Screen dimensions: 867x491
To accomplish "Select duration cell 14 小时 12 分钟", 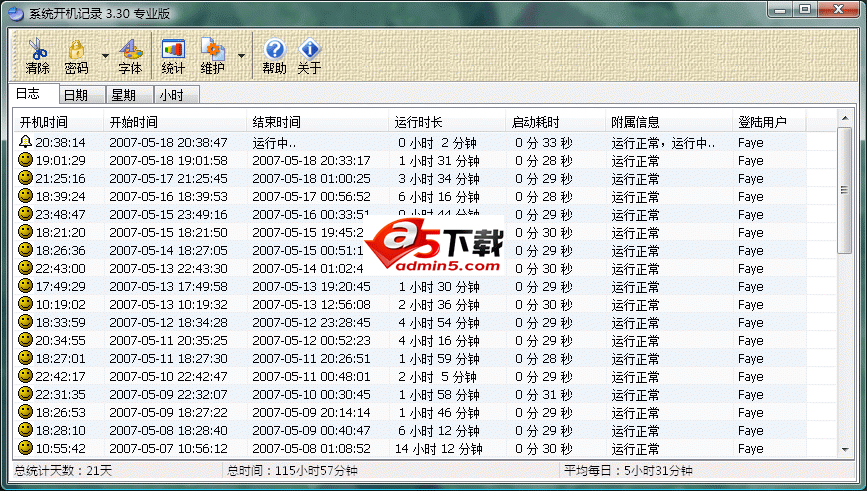I will pyautogui.click(x=439, y=449).
